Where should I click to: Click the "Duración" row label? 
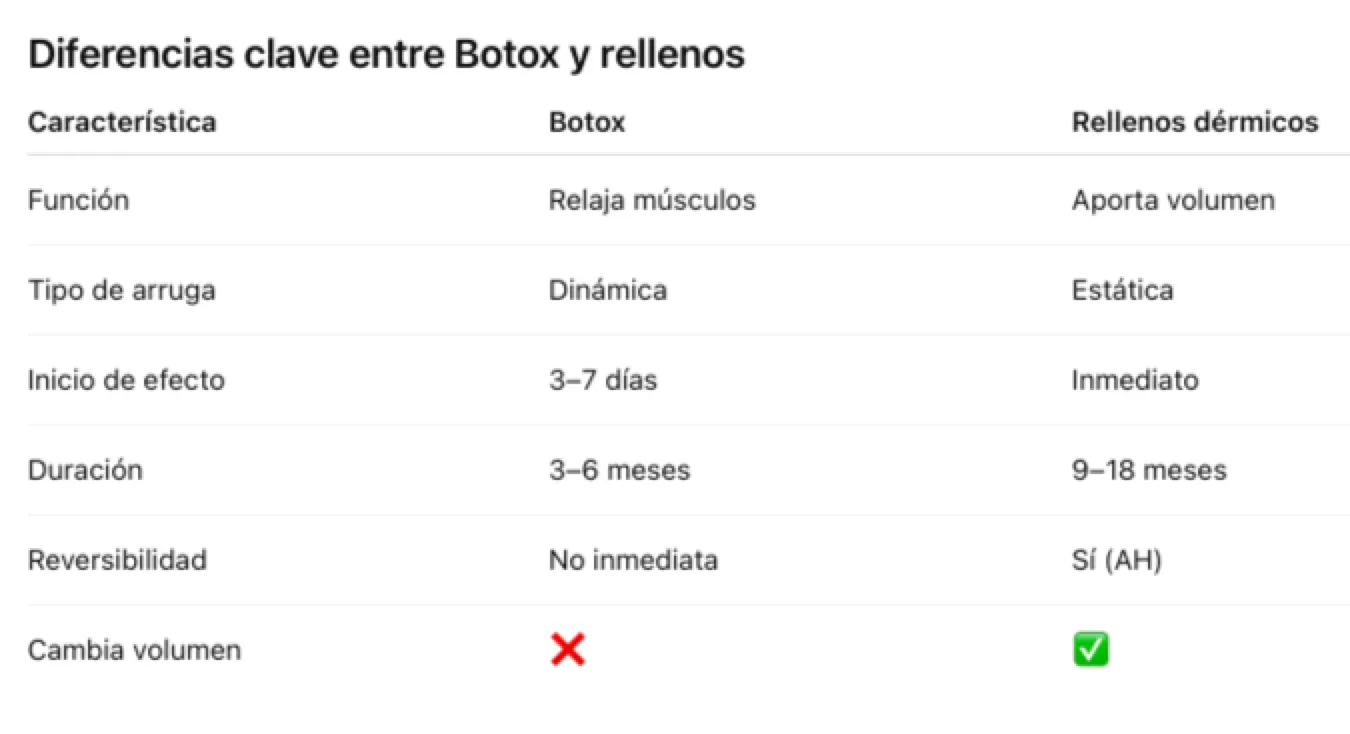pos(85,470)
